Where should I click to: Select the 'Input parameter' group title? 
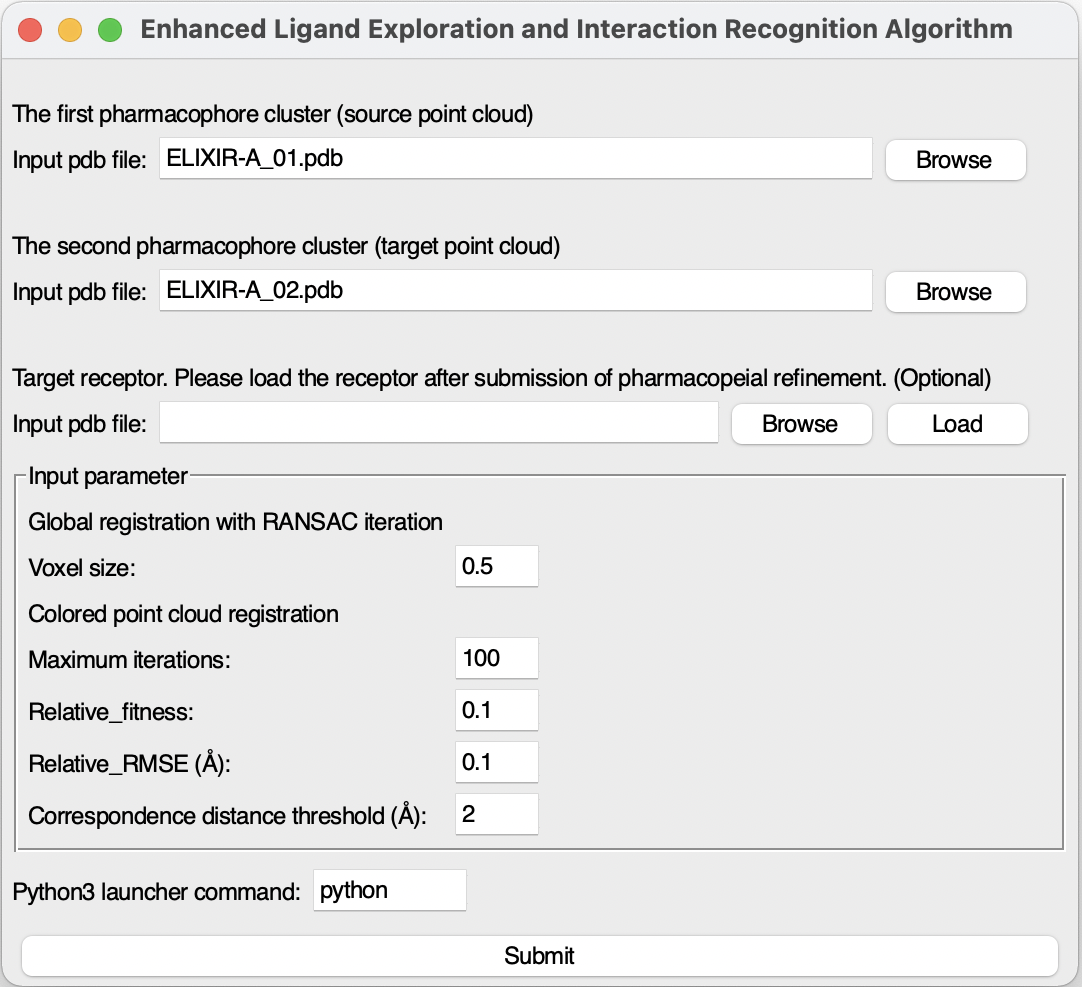coord(108,476)
